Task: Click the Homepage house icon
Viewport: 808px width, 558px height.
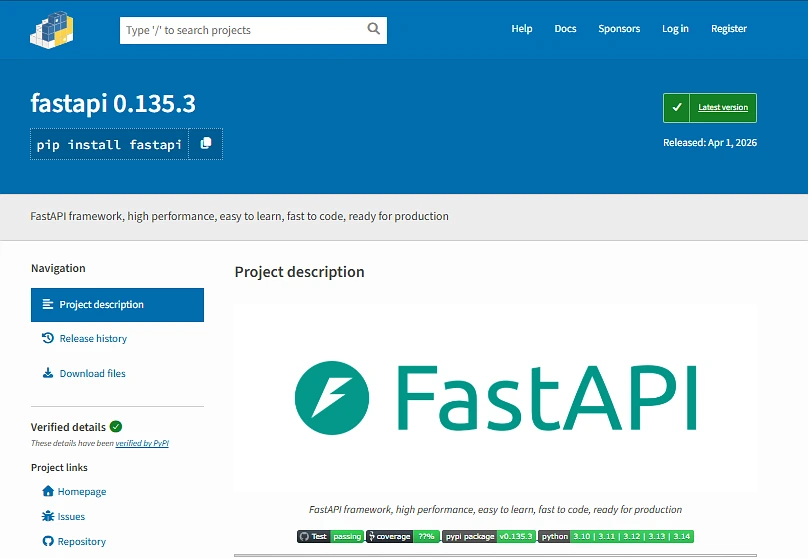Action: click(x=48, y=491)
